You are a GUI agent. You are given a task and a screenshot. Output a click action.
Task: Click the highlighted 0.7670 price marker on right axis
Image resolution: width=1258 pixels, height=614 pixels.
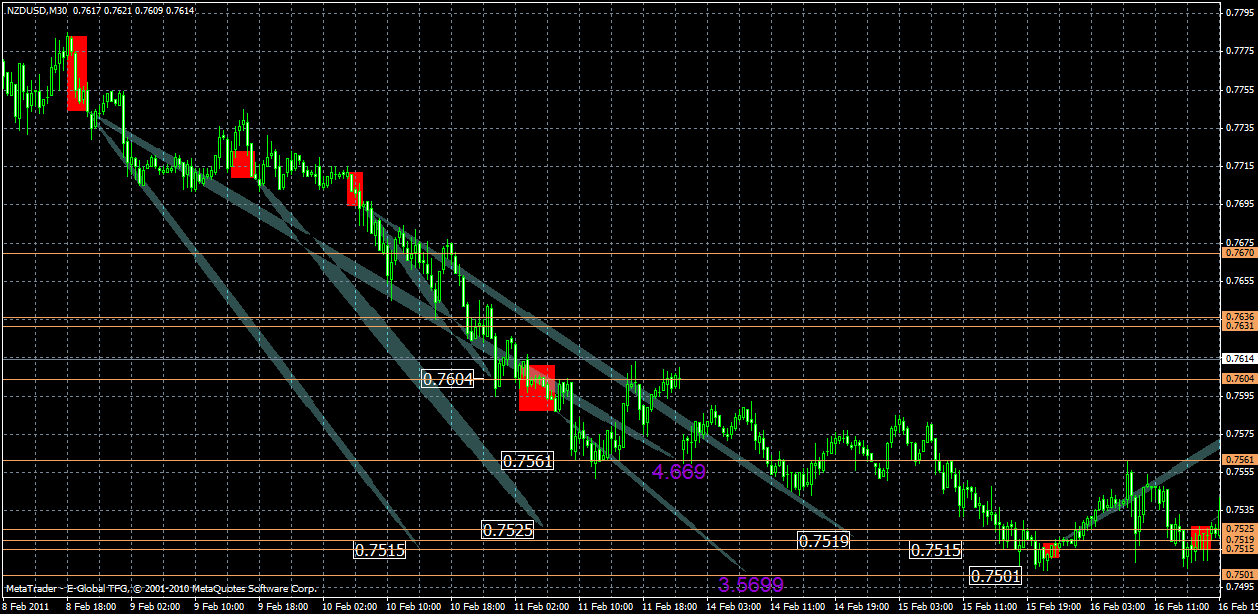1240,252
